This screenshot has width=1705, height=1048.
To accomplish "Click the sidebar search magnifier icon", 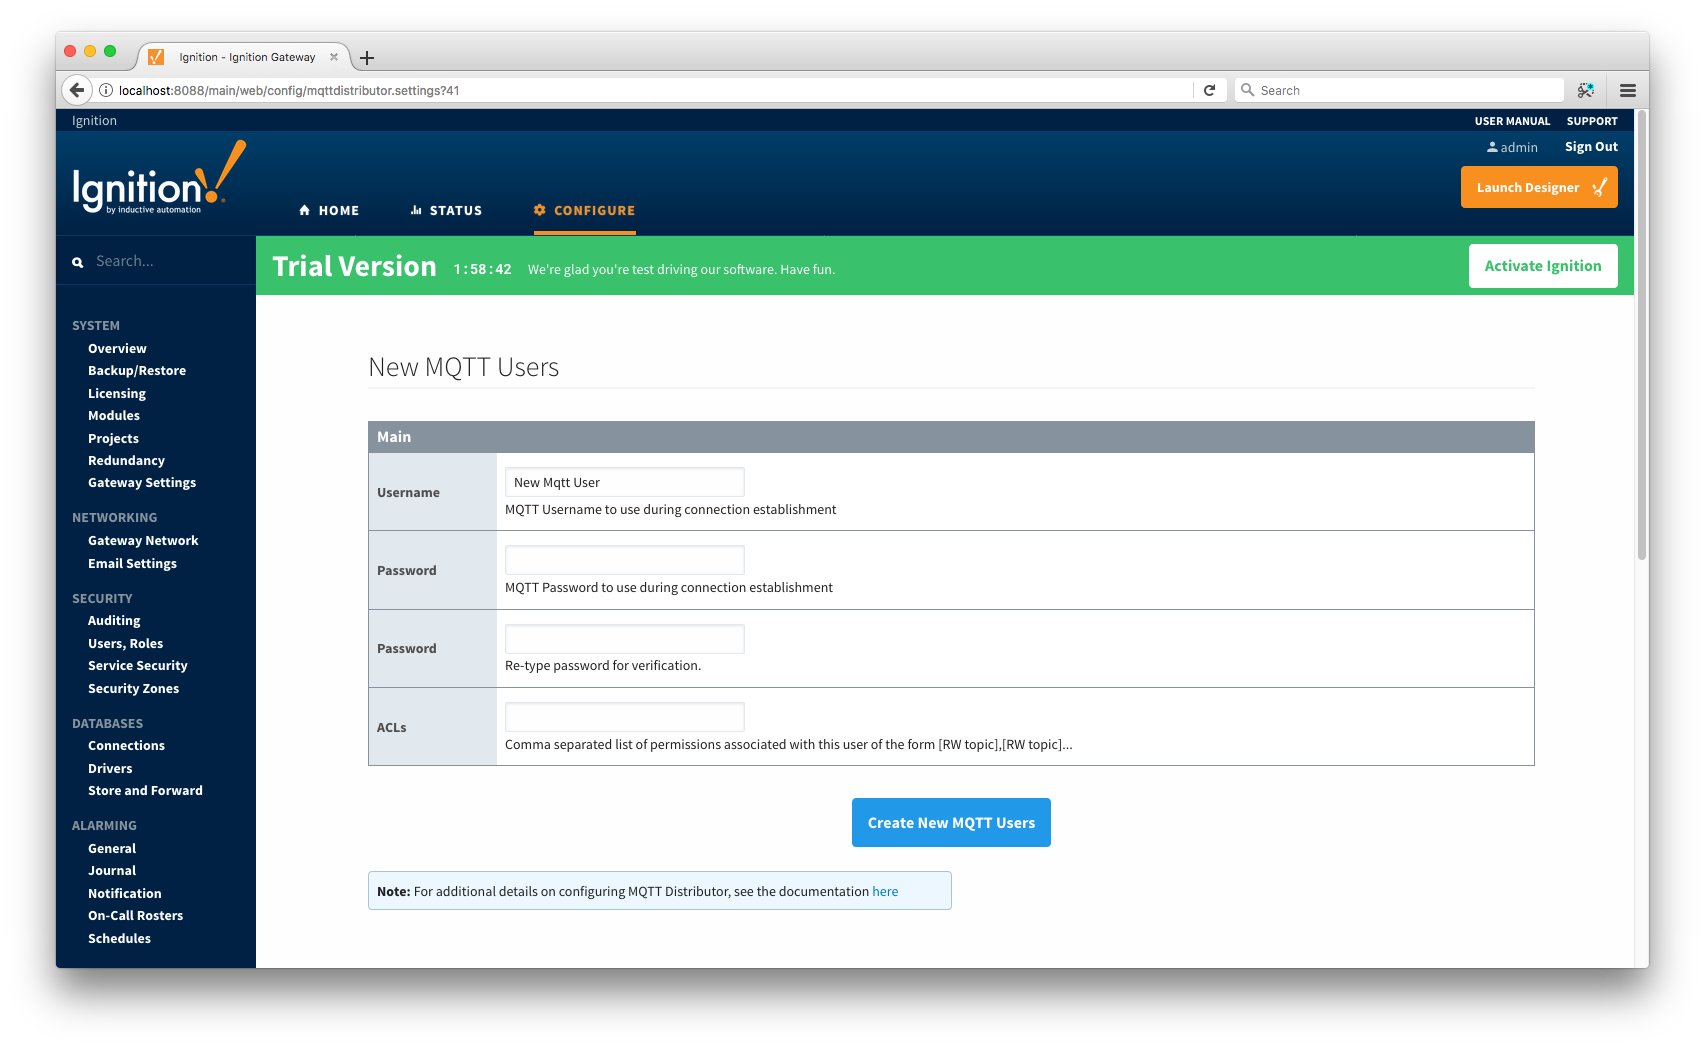I will click(78, 262).
